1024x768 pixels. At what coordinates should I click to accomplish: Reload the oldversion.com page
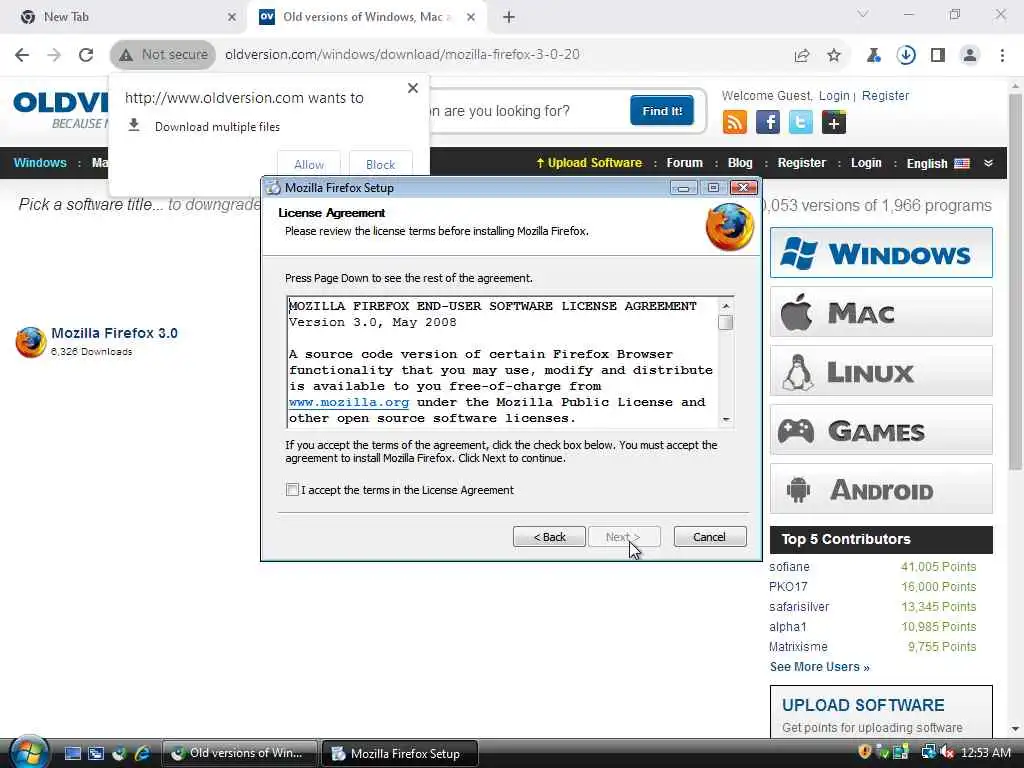86,55
